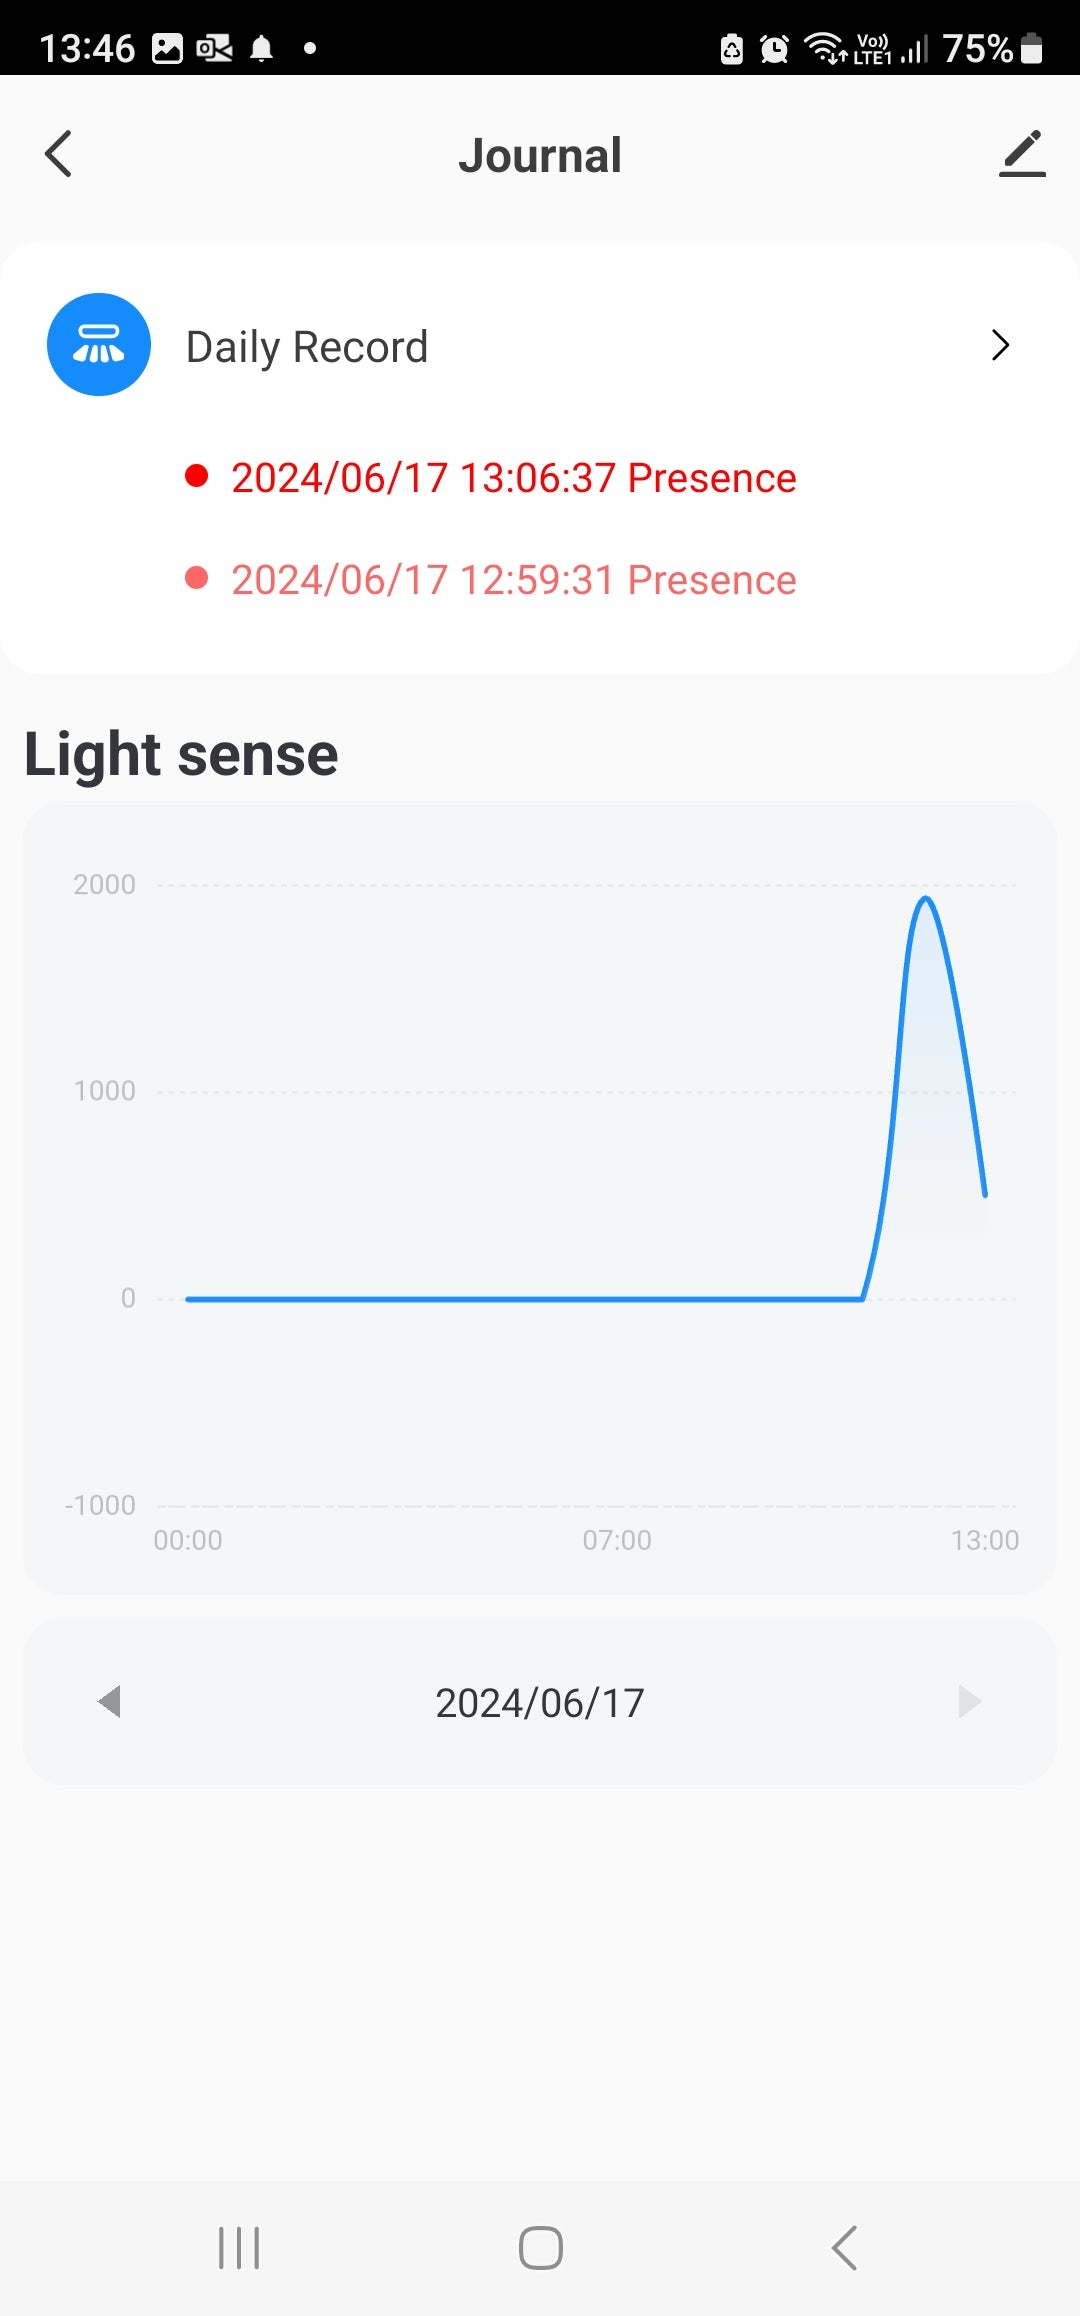Open Android recent apps button
1080x2316 pixels.
pyautogui.click(x=239, y=2248)
